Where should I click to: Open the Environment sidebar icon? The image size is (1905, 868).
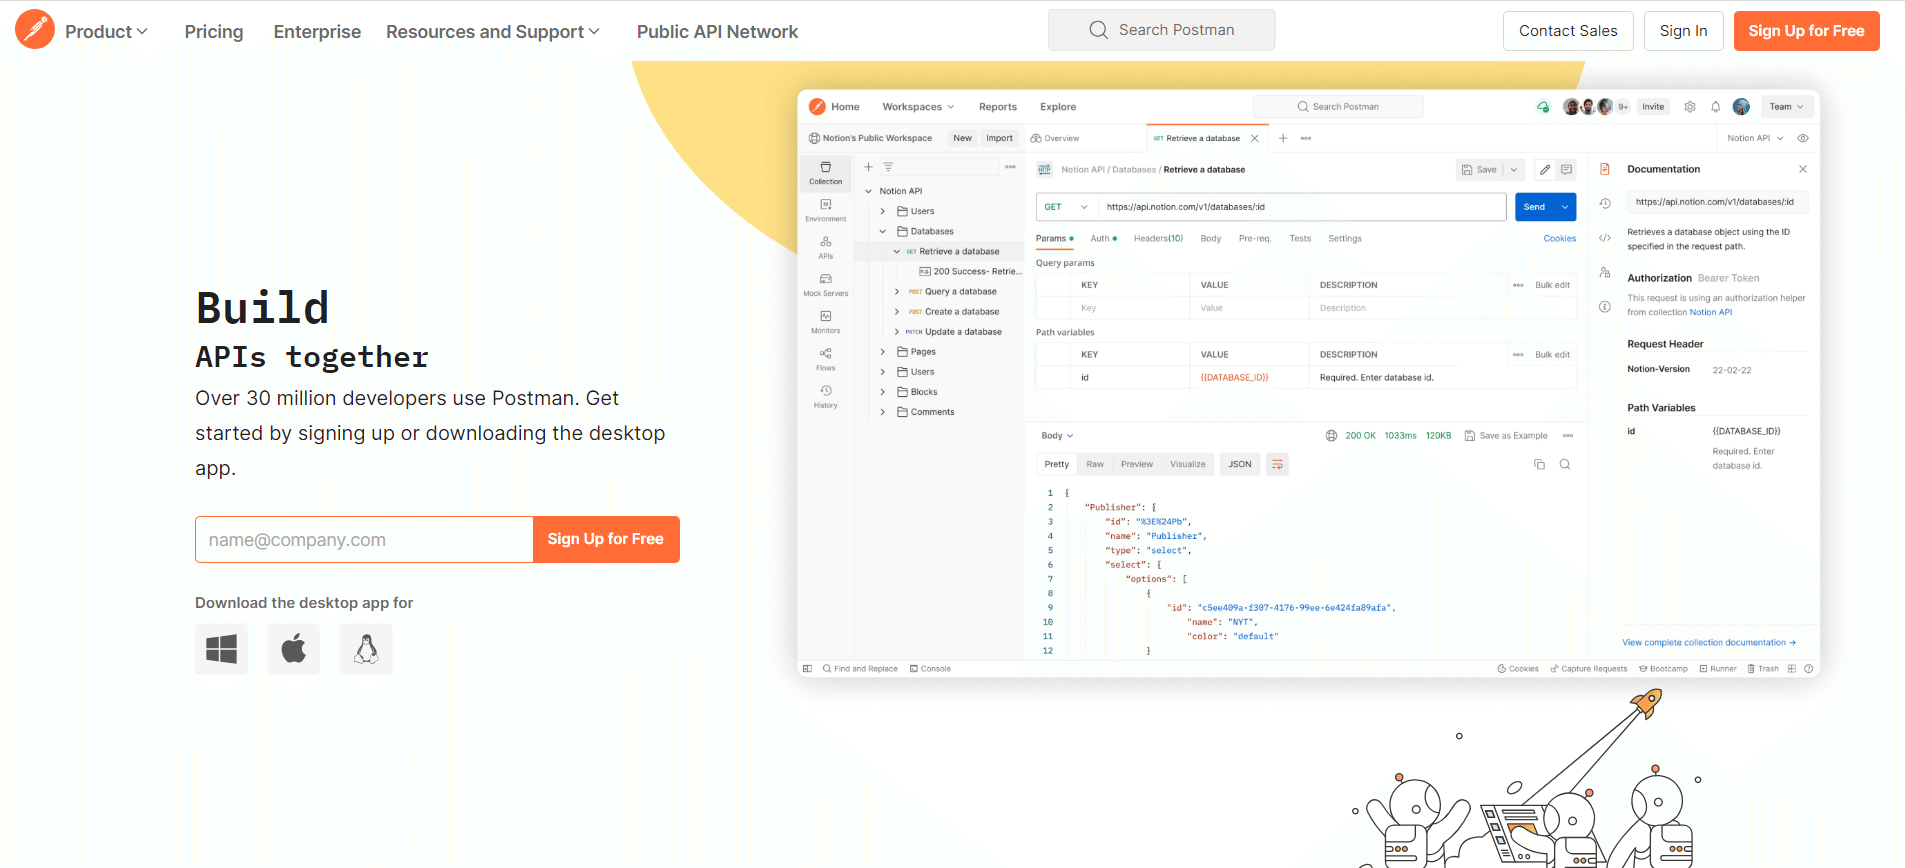[x=826, y=210]
